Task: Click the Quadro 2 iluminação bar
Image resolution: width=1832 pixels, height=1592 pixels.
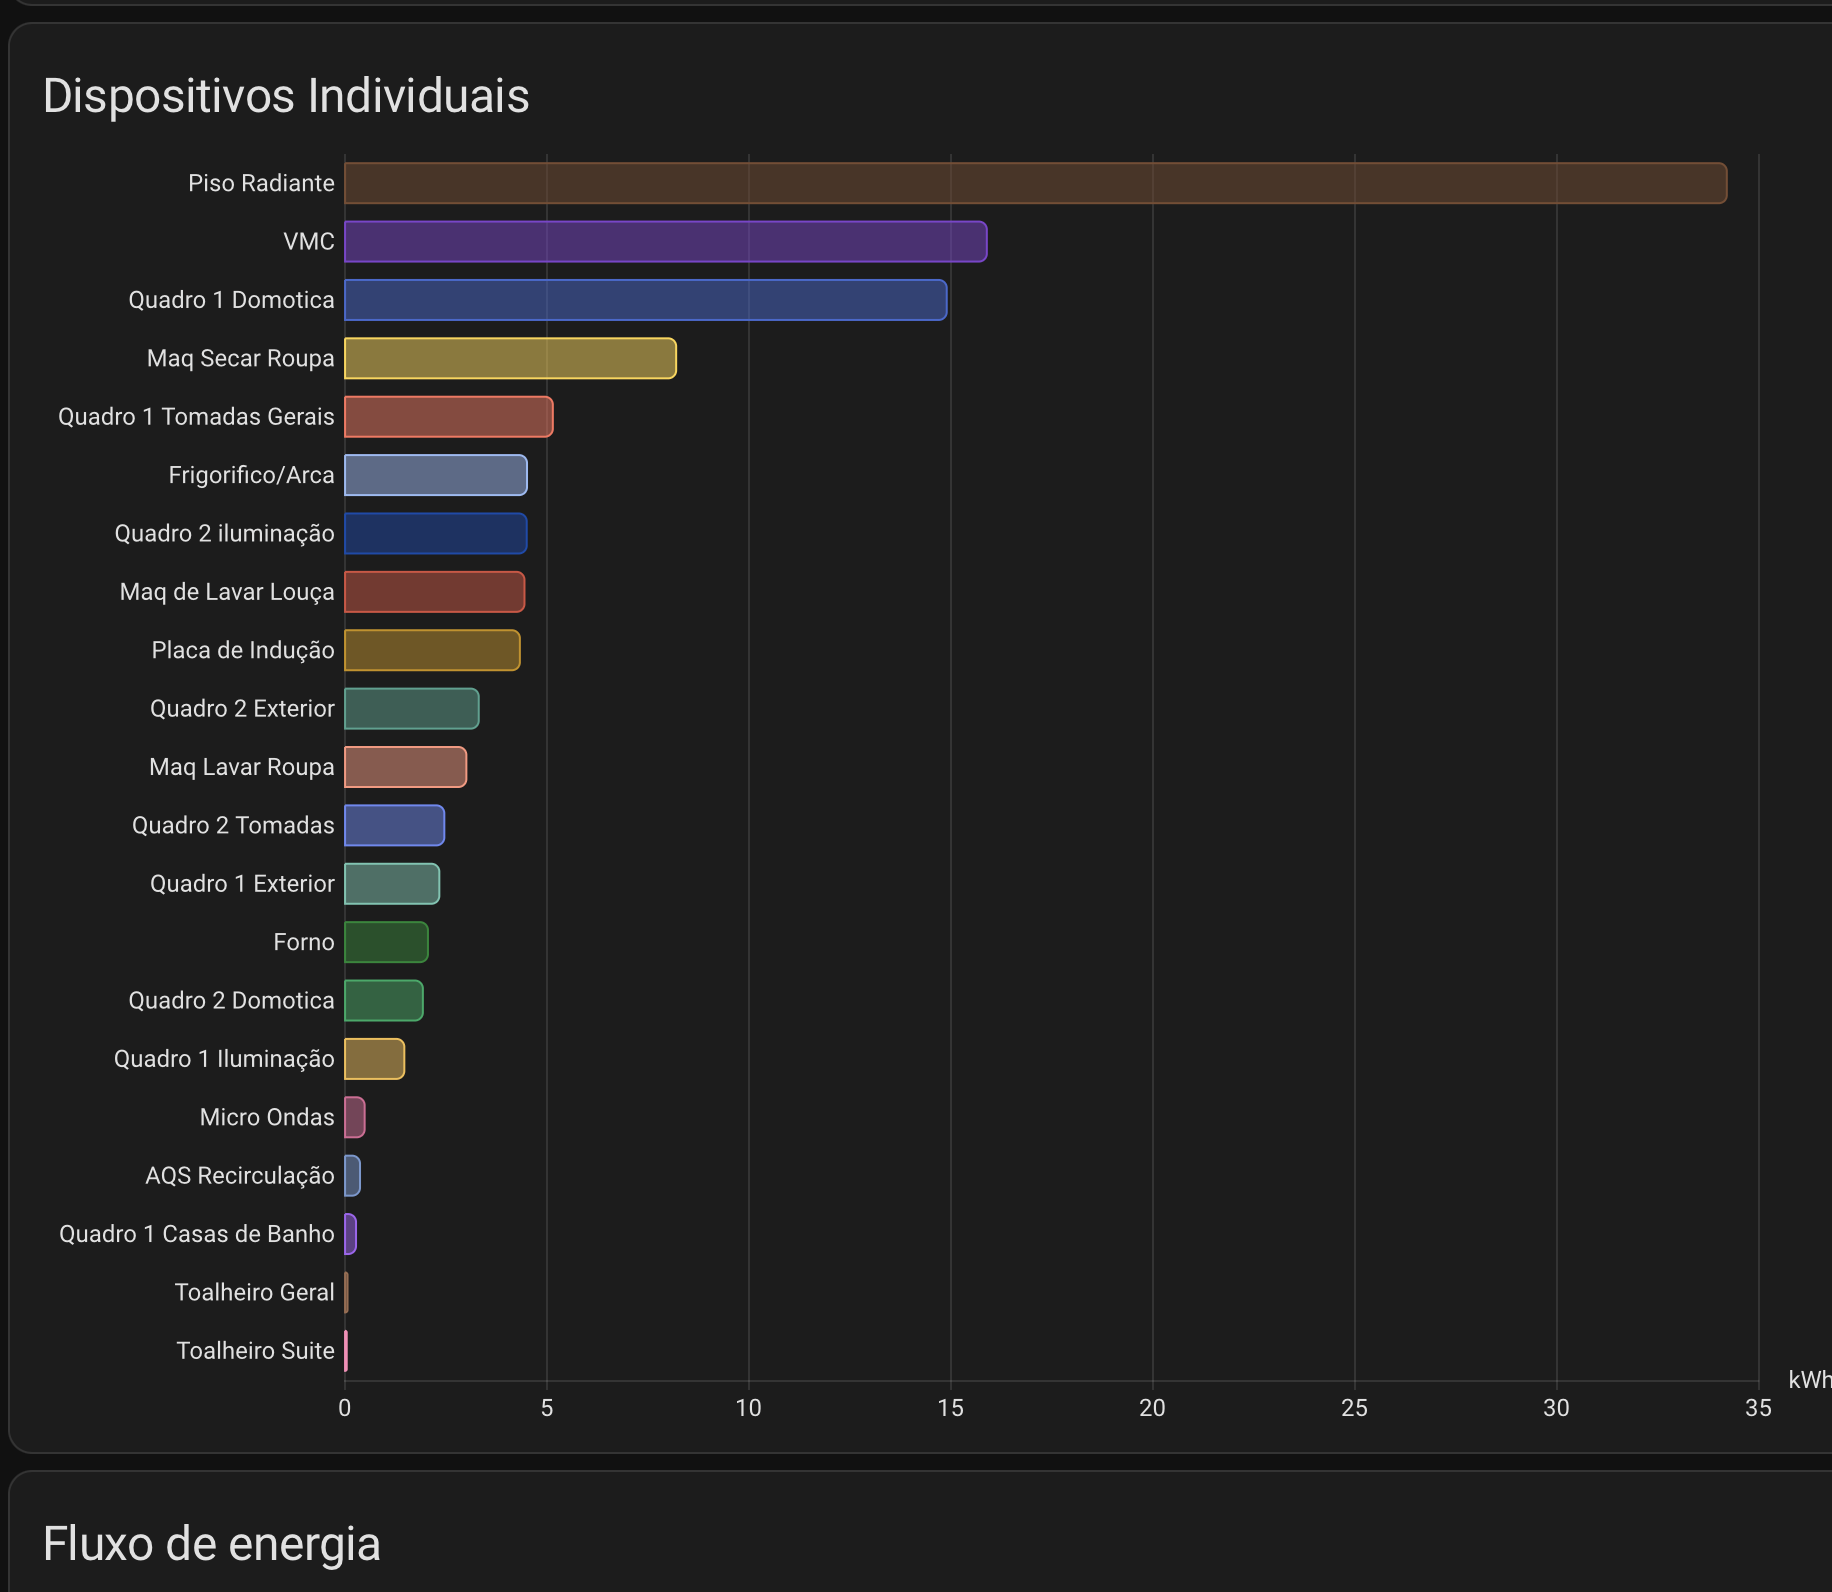Action: coord(435,534)
